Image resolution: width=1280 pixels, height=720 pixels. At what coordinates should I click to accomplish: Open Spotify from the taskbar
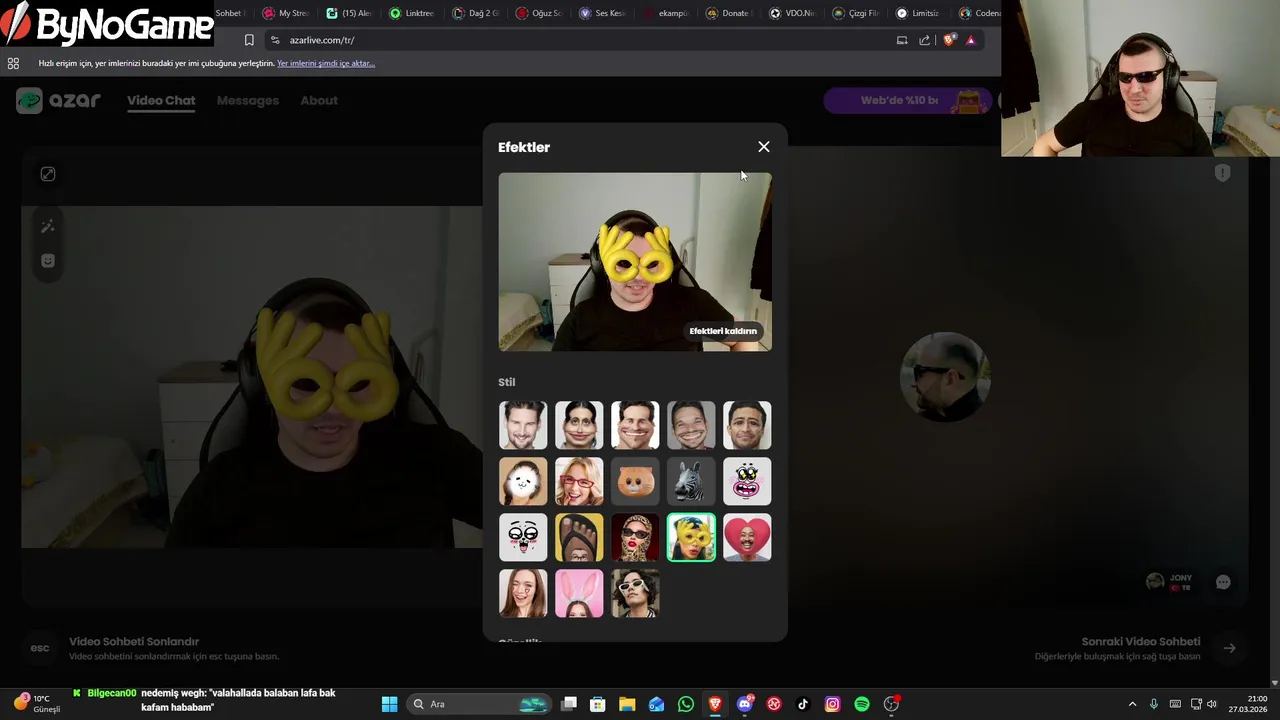[862, 704]
